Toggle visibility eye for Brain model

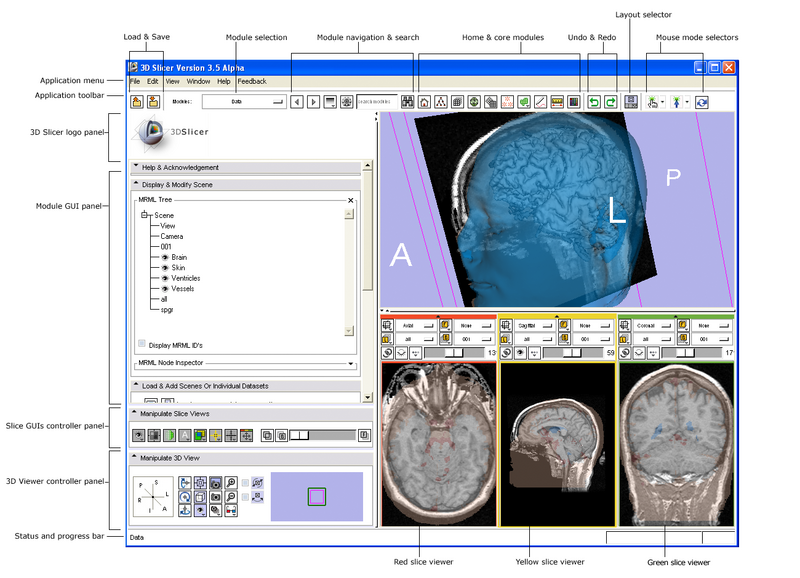164,257
